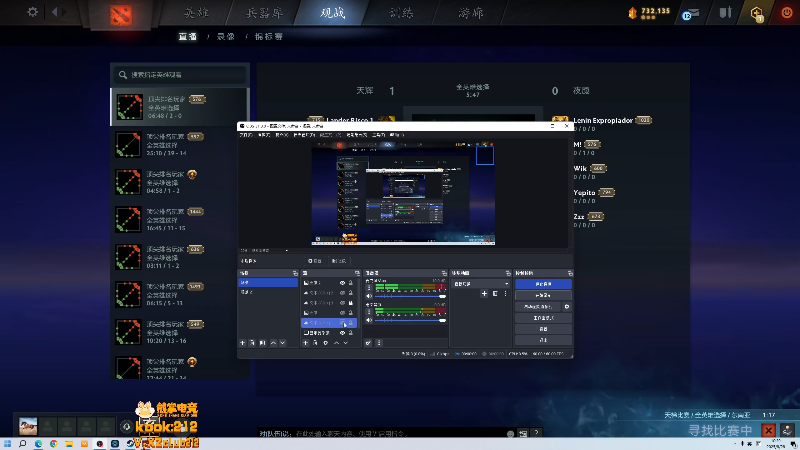Open scene filters icon in OBS Scenes toolbar

click(x=262, y=343)
